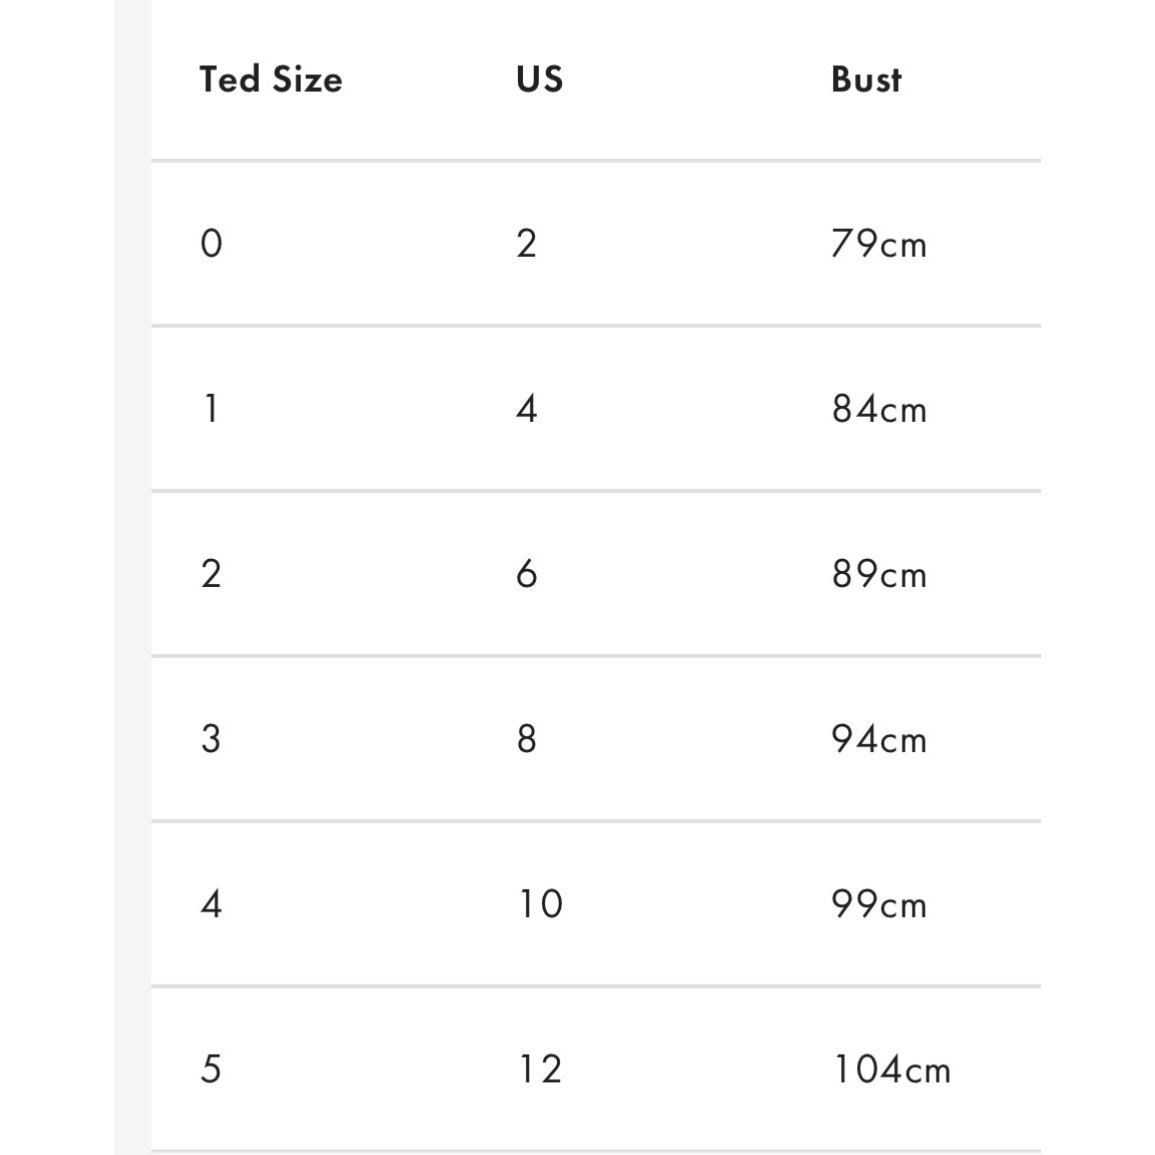The width and height of the screenshot is (1155, 1155).
Task: Select Ted Size 0 cell
Action: tap(211, 243)
